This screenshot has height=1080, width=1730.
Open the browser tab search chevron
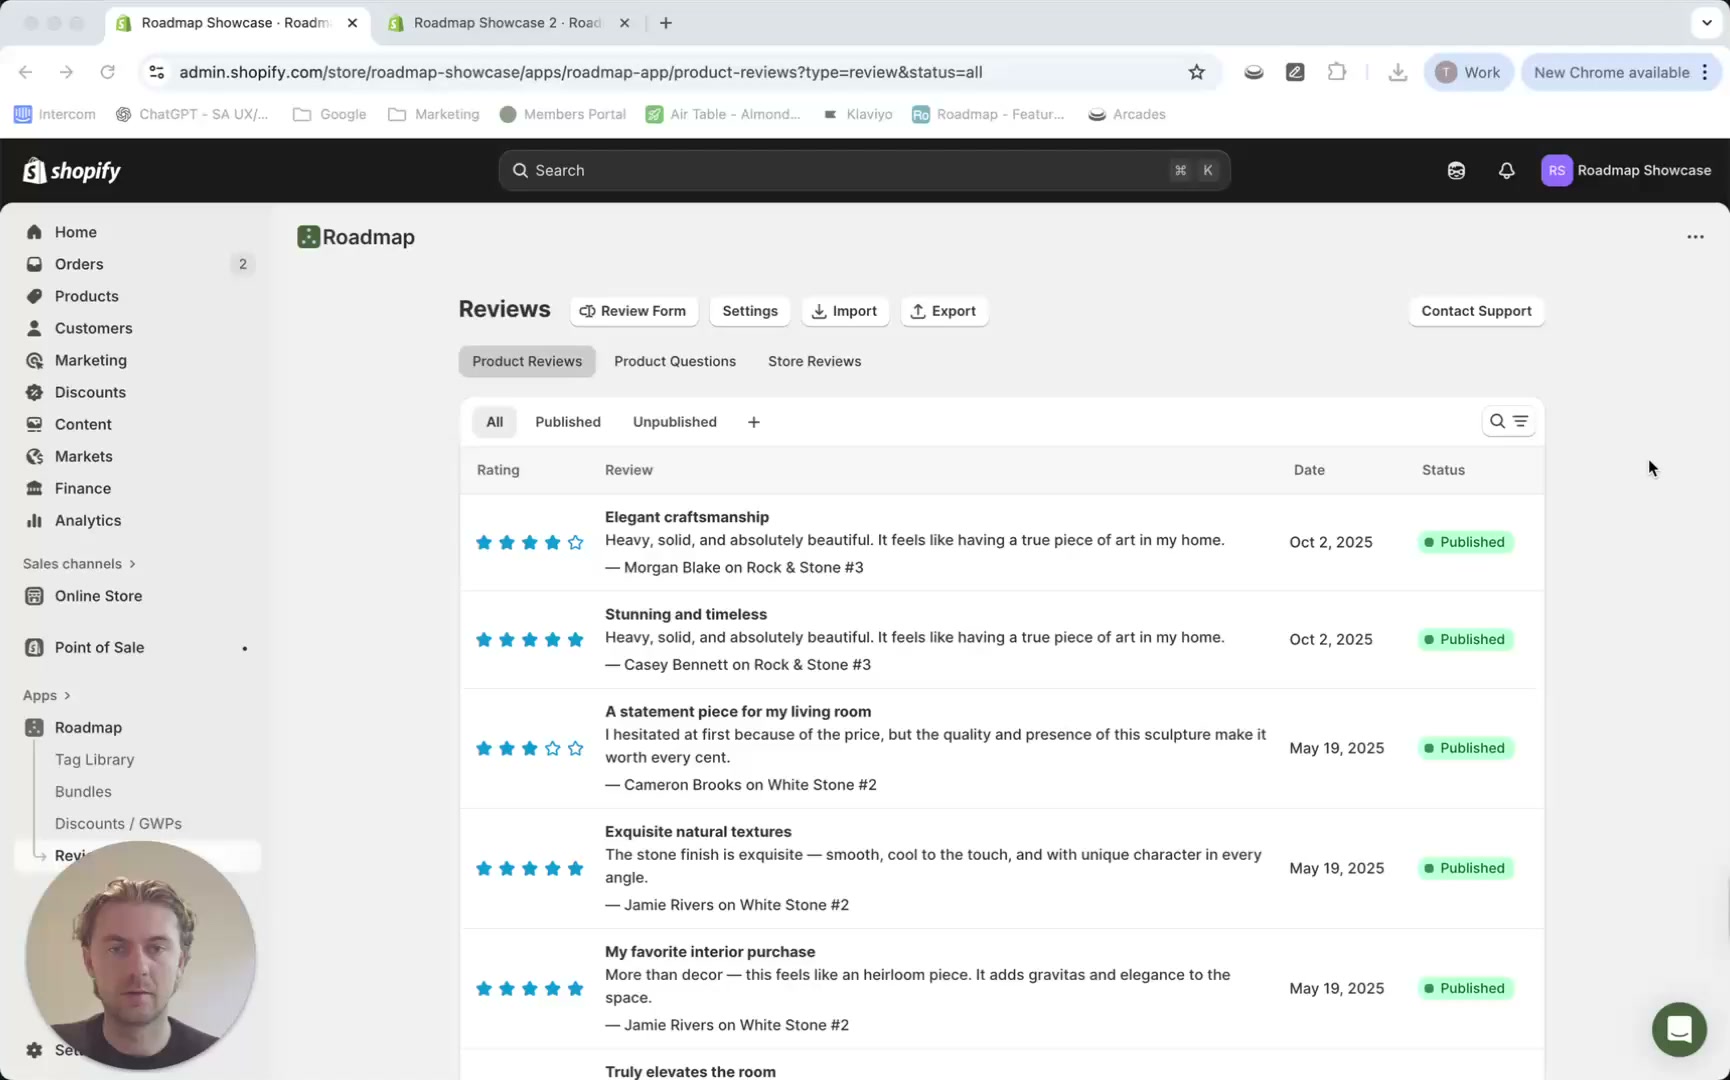[x=1705, y=22]
